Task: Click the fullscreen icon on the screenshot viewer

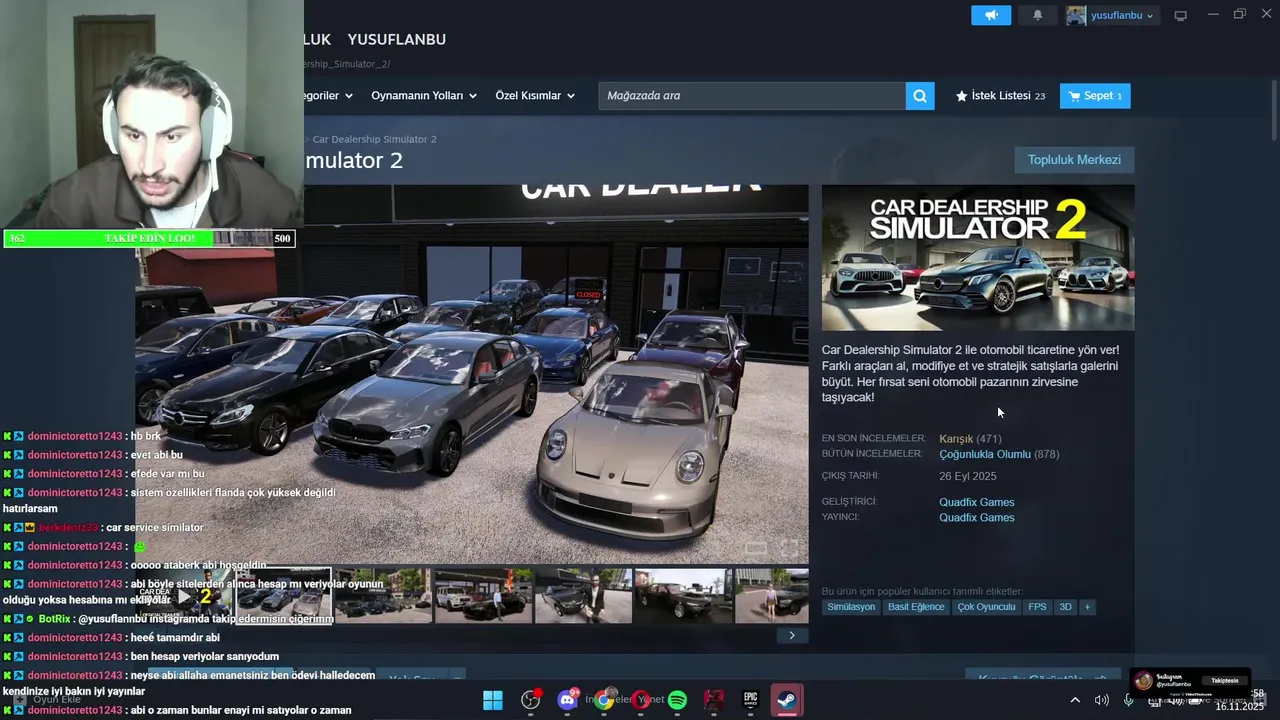Action: click(789, 548)
